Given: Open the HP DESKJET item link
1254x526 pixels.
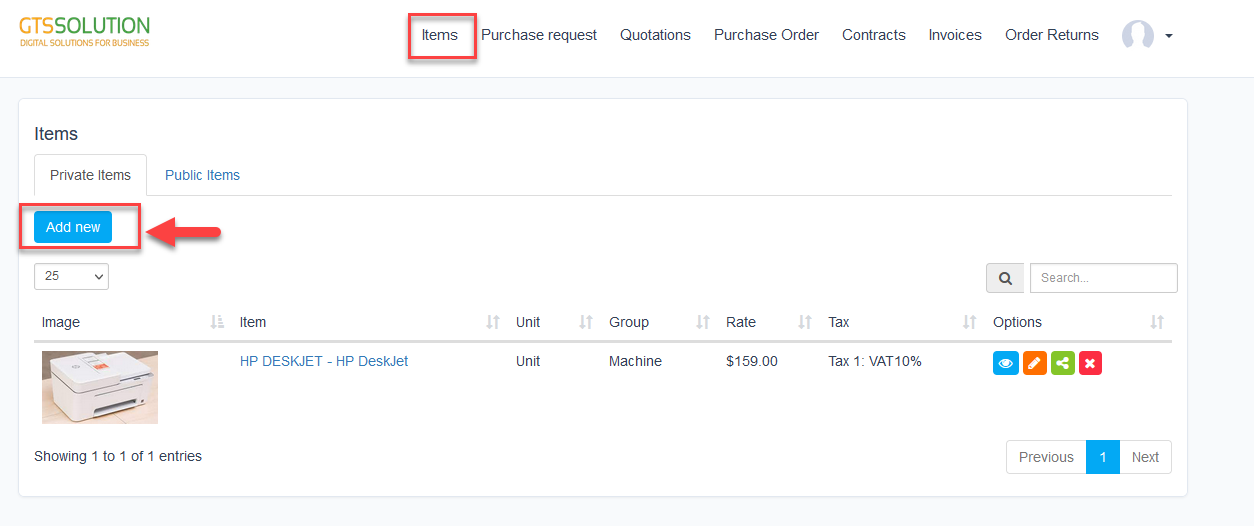Looking at the screenshot, I should point(323,361).
